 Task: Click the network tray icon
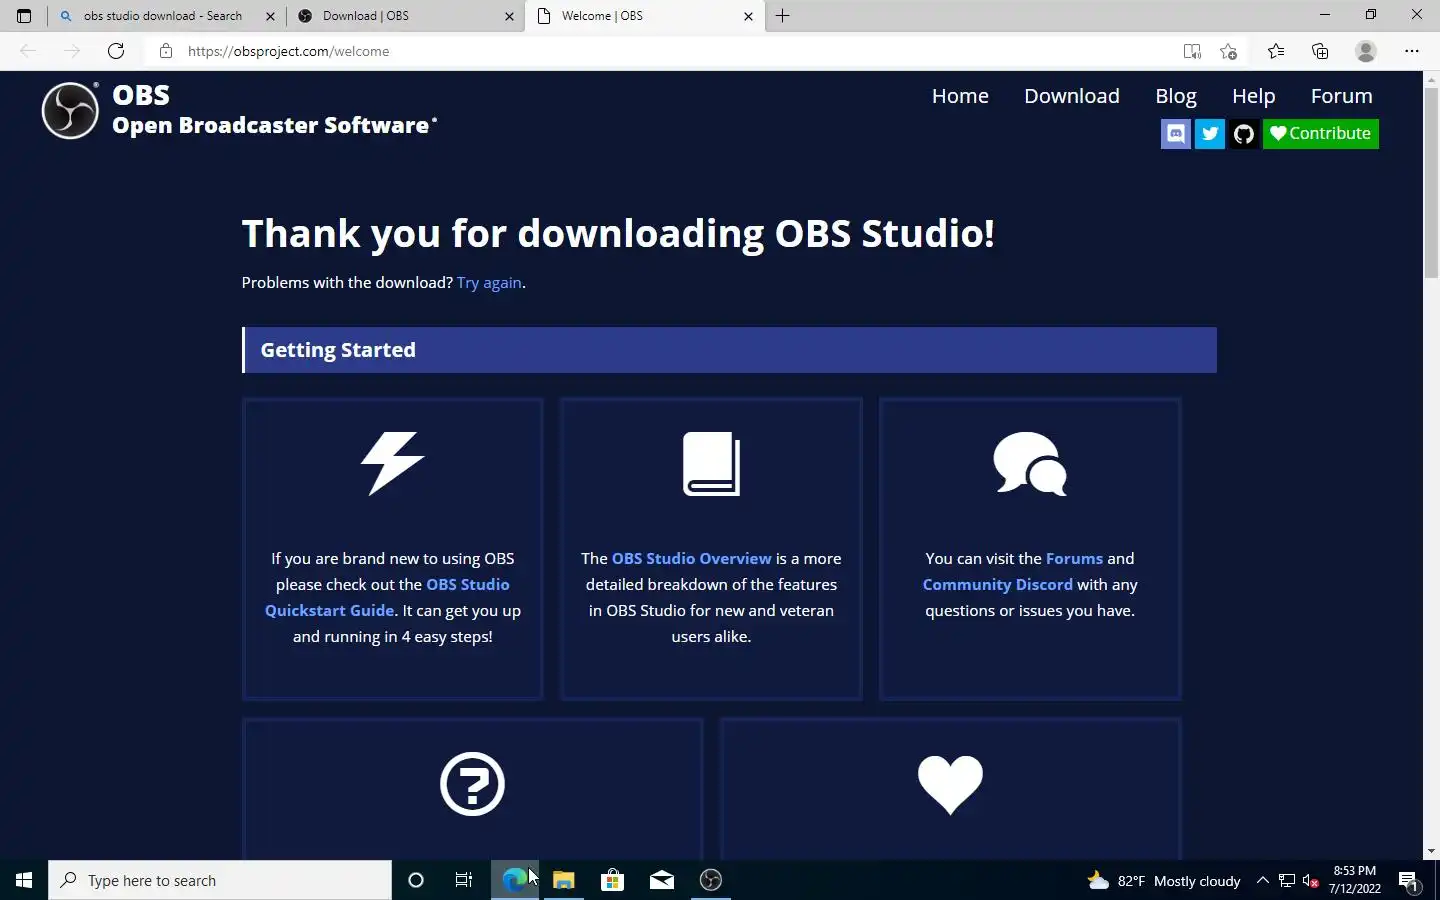1287,881
